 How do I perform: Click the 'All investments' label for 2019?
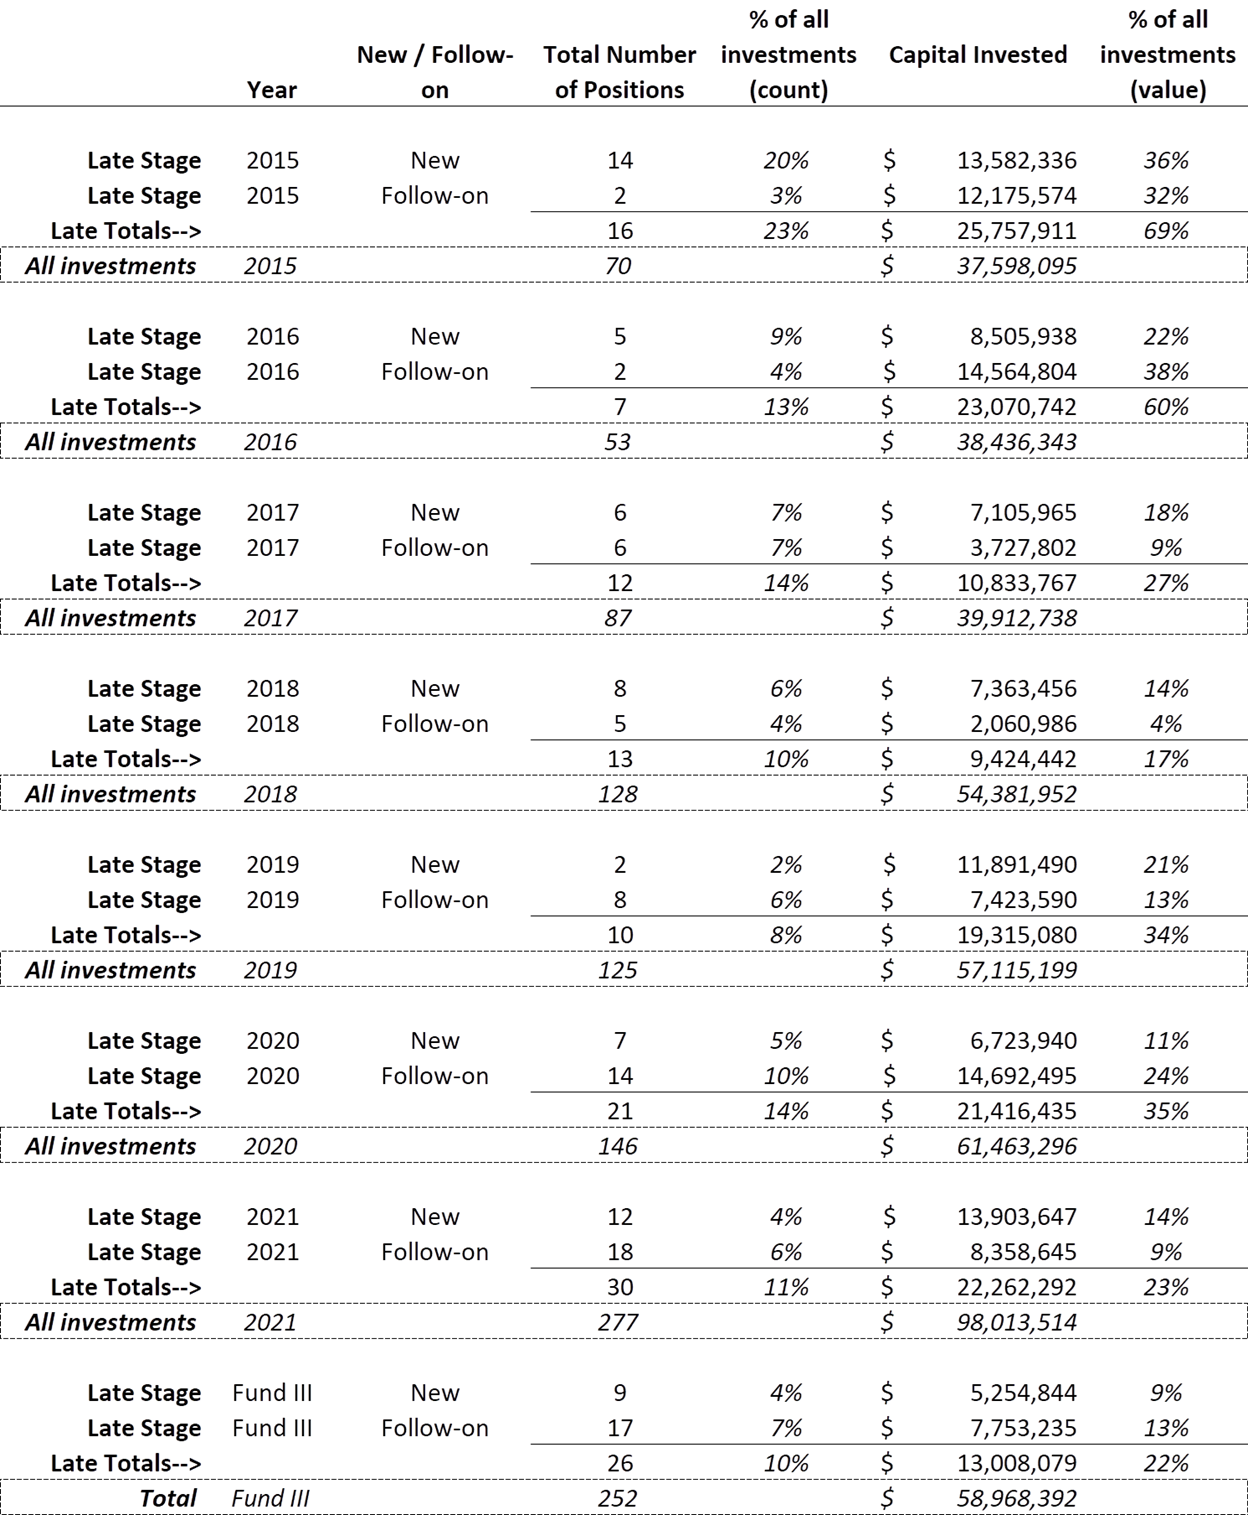pyautogui.click(x=111, y=970)
